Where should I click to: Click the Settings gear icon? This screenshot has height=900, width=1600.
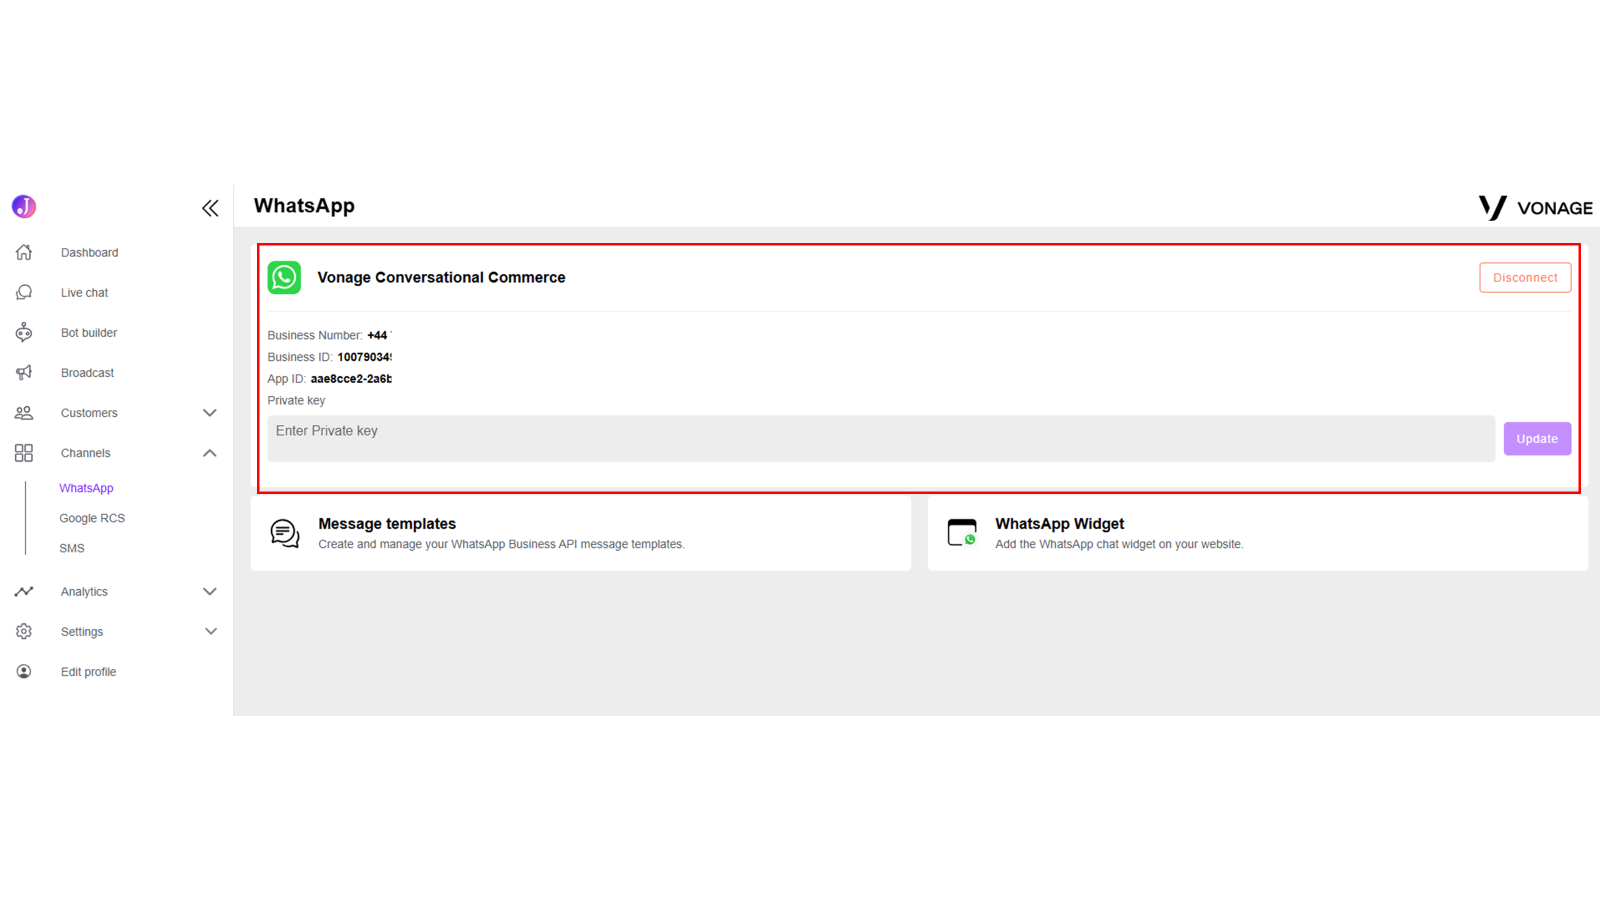click(x=24, y=631)
